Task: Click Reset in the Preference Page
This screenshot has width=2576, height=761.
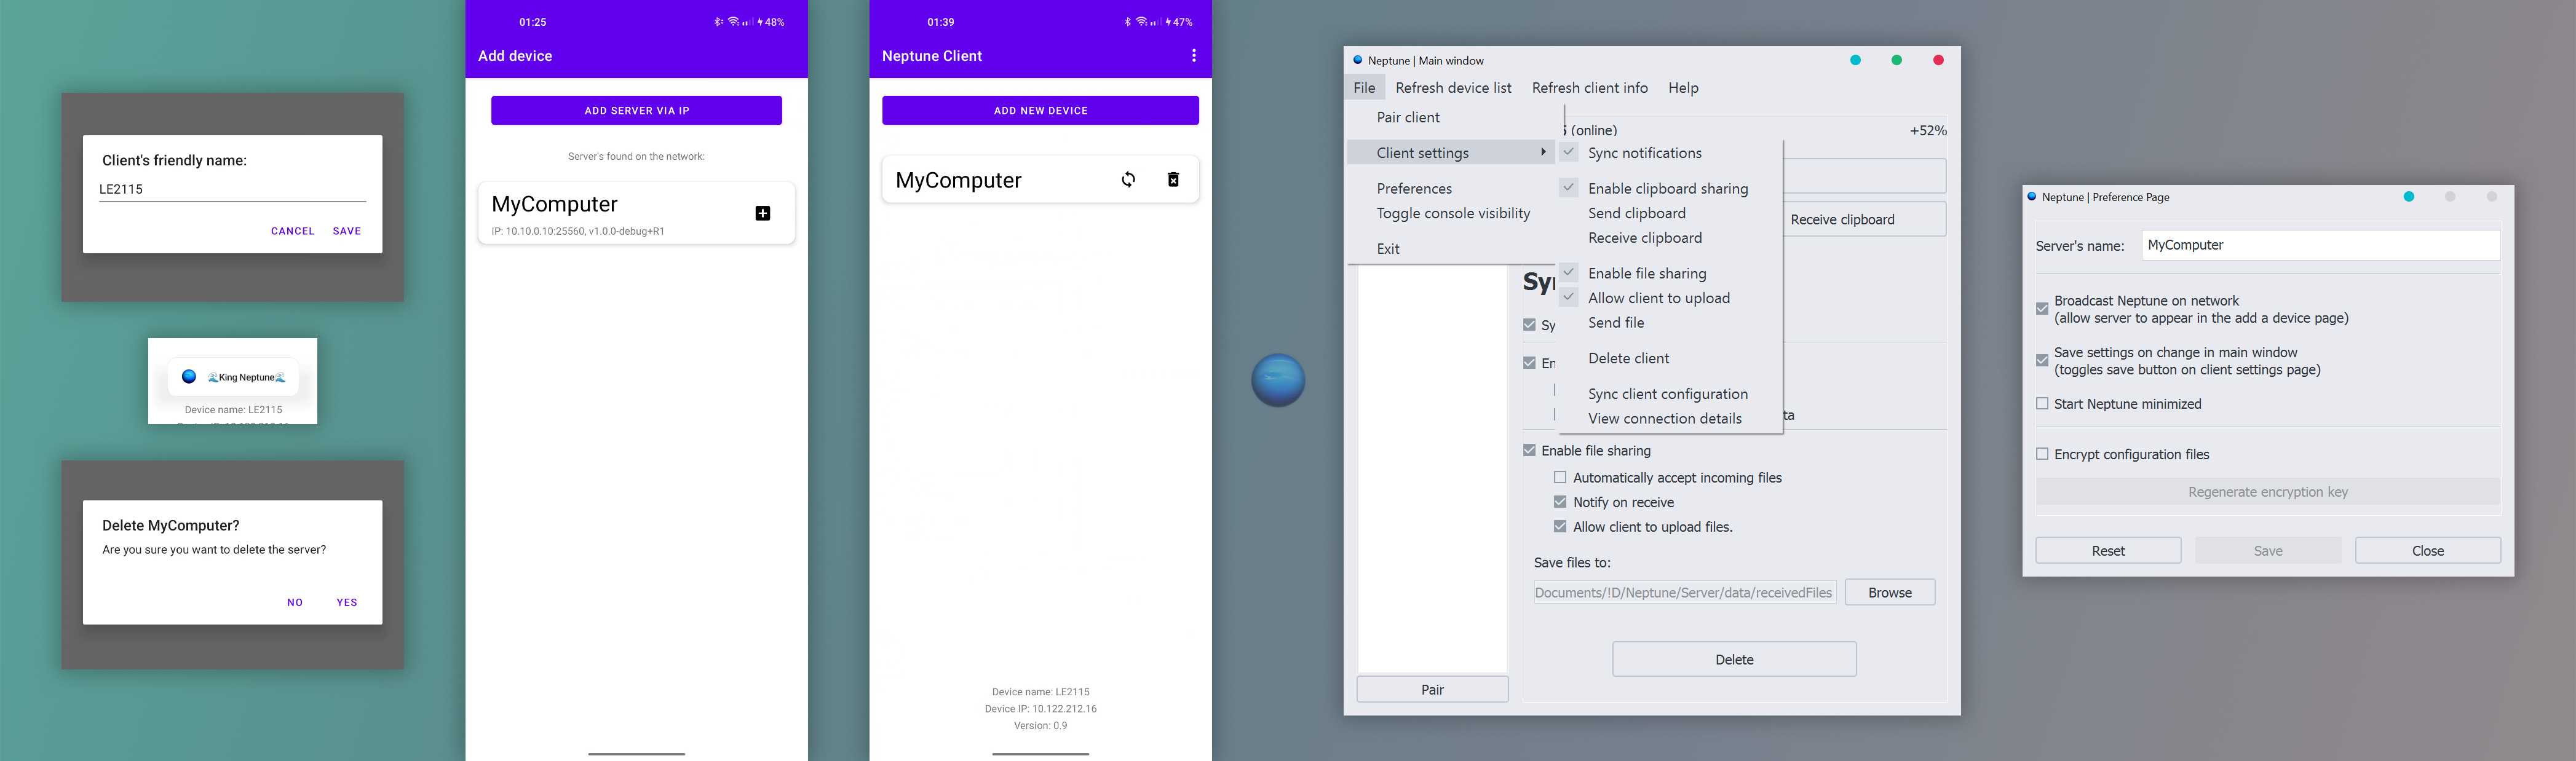Action: click(2108, 550)
